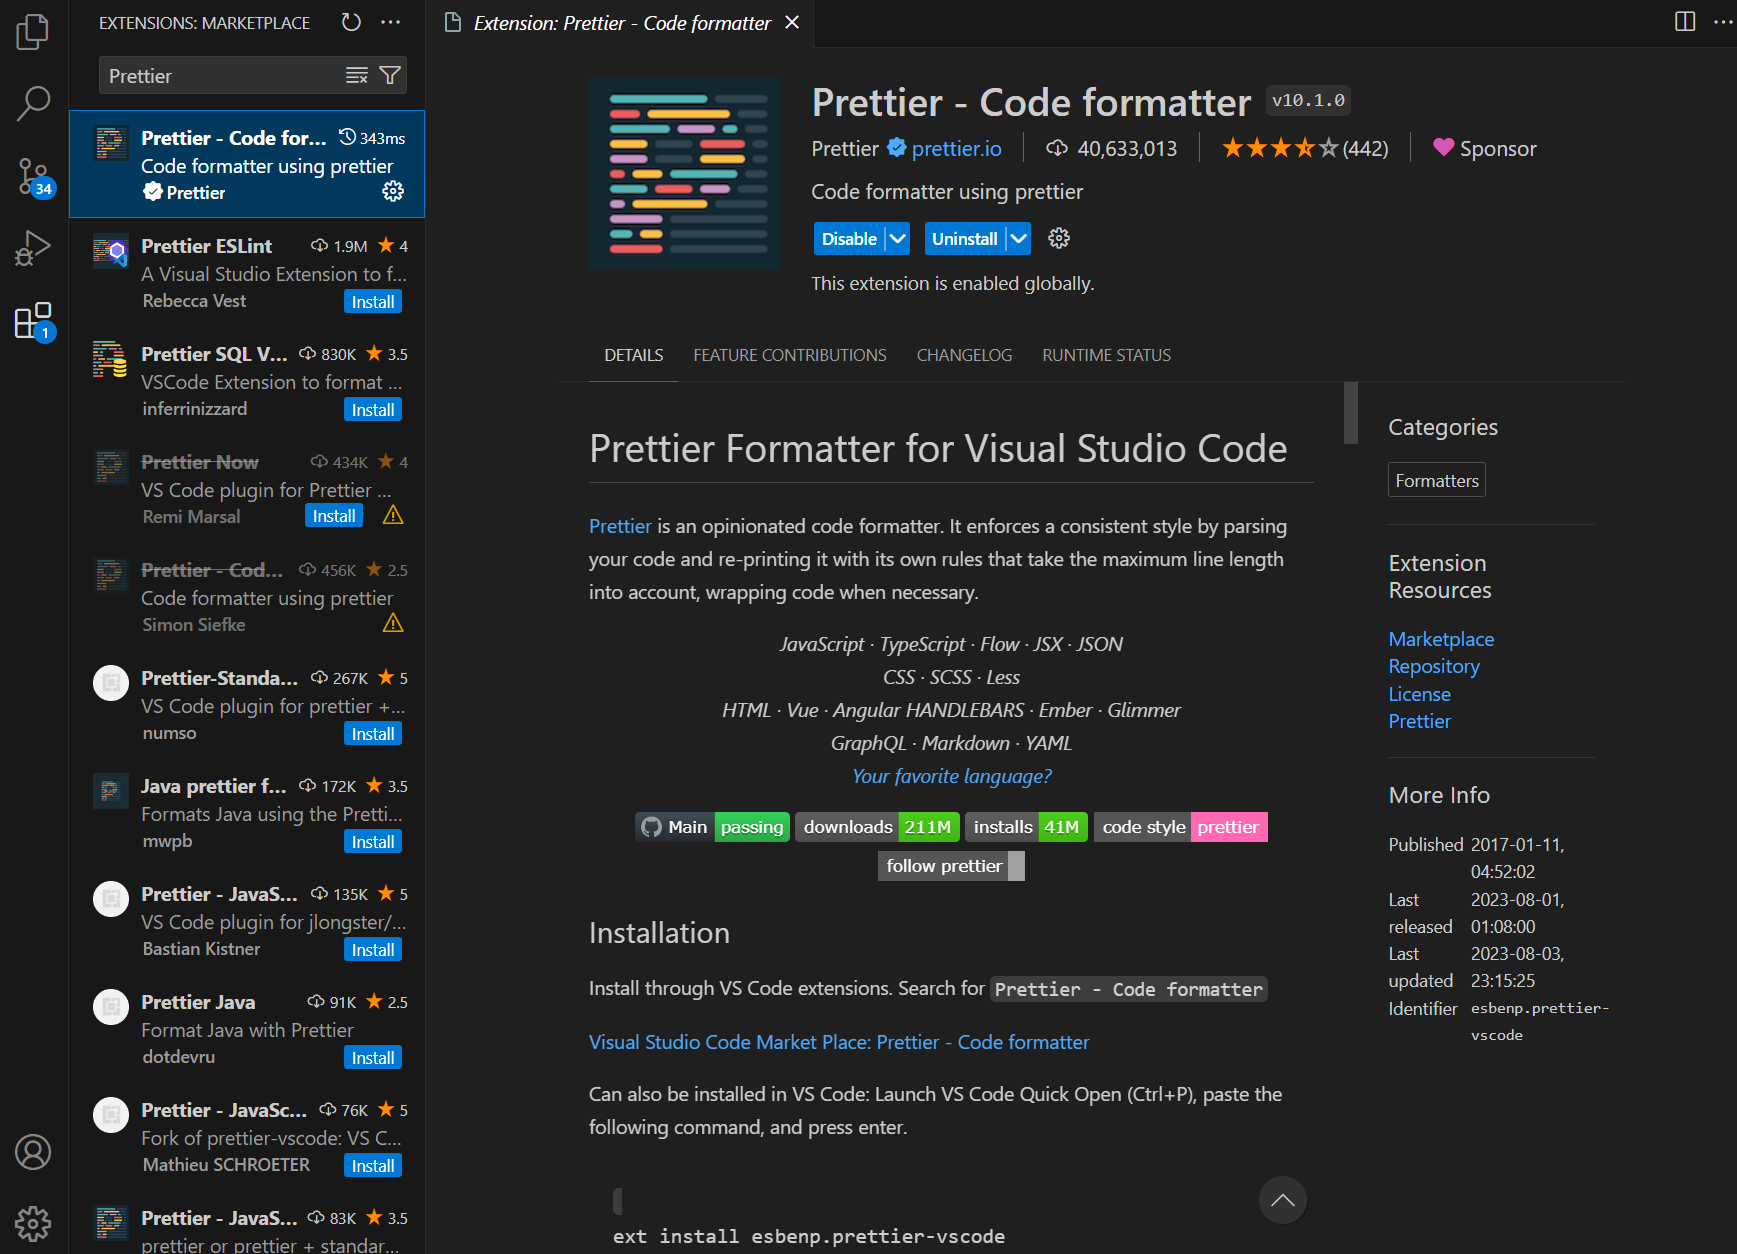The height and width of the screenshot is (1254, 1737).
Task: Open the Prettier link under Extension Resources
Action: 1419,721
